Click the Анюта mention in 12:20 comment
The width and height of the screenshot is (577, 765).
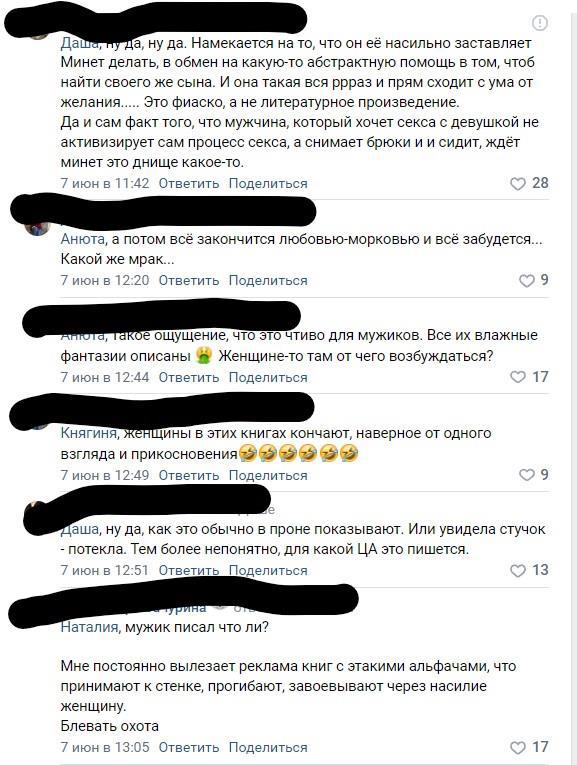pyautogui.click(x=82, y=239)
